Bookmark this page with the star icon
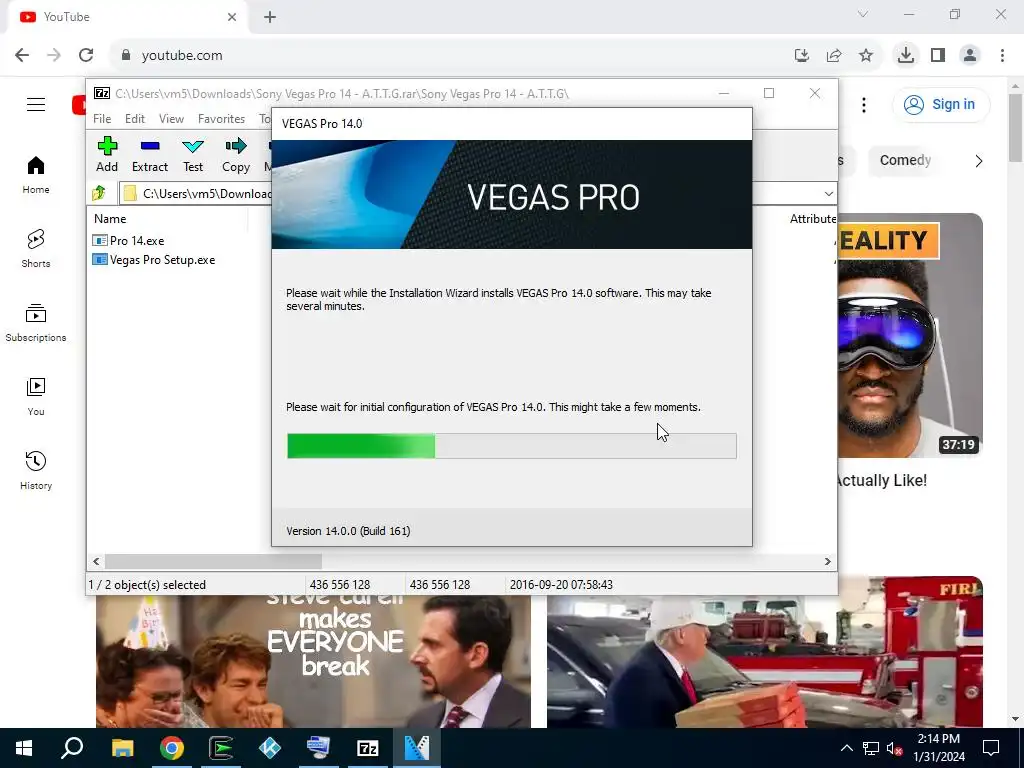This screenshot has width=1024, height=768. coord(866,56)
